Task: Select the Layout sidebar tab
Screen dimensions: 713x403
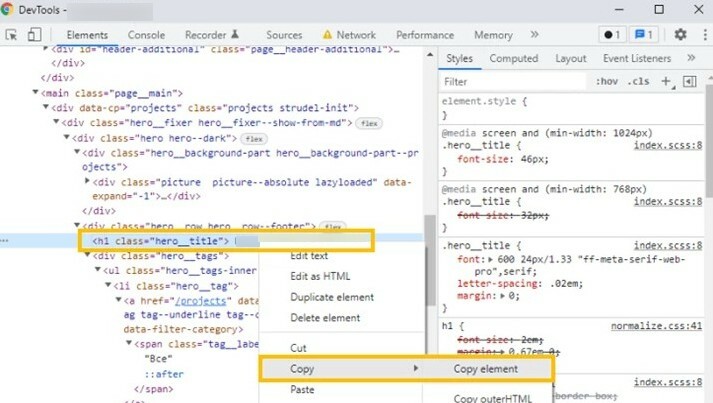Action: pos(571,58)
